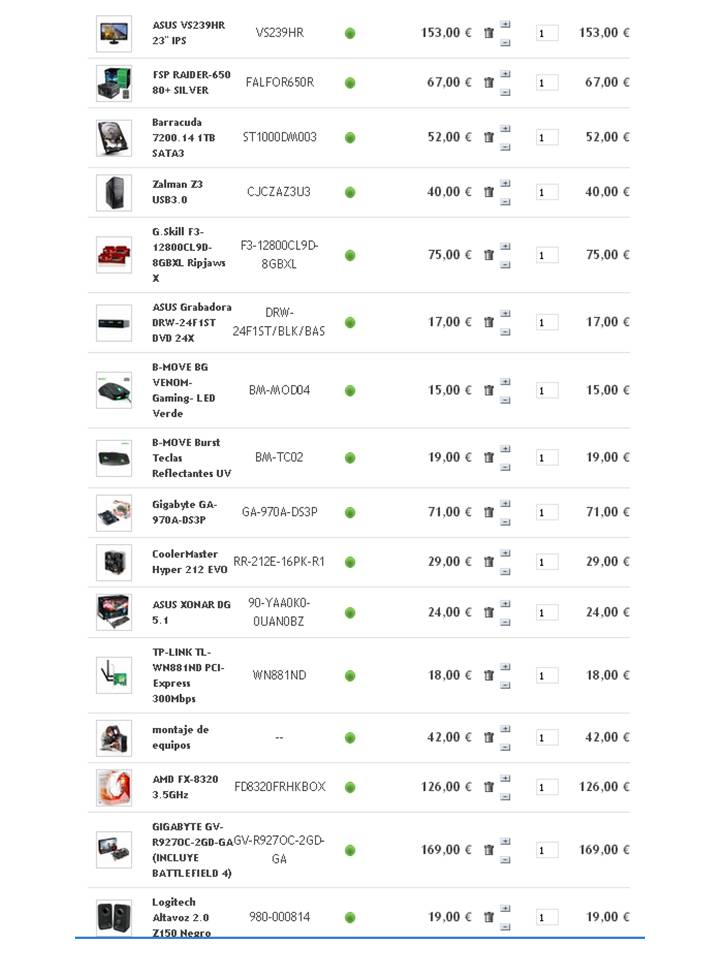Click quantity field for B-MOVE Burst keyboard
720x960 pixels.
(x=547, y=458)
